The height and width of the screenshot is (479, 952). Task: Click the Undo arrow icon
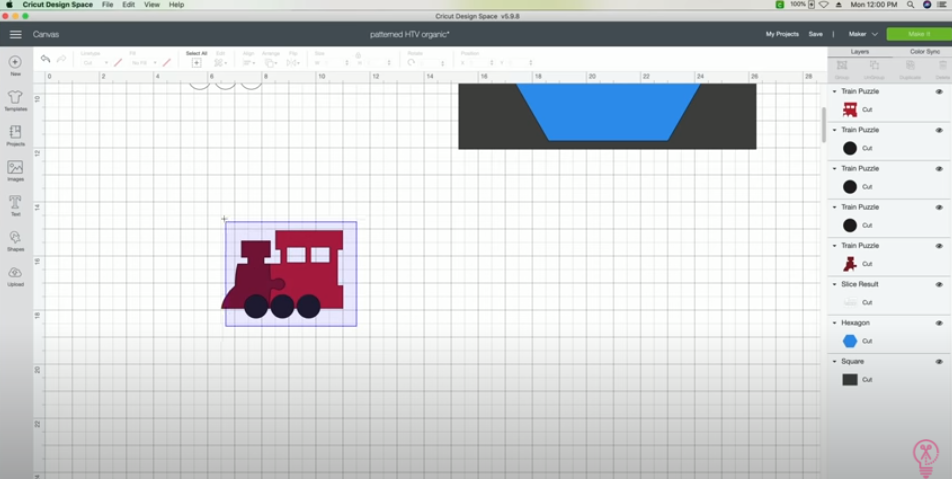[x=46, y=59]
